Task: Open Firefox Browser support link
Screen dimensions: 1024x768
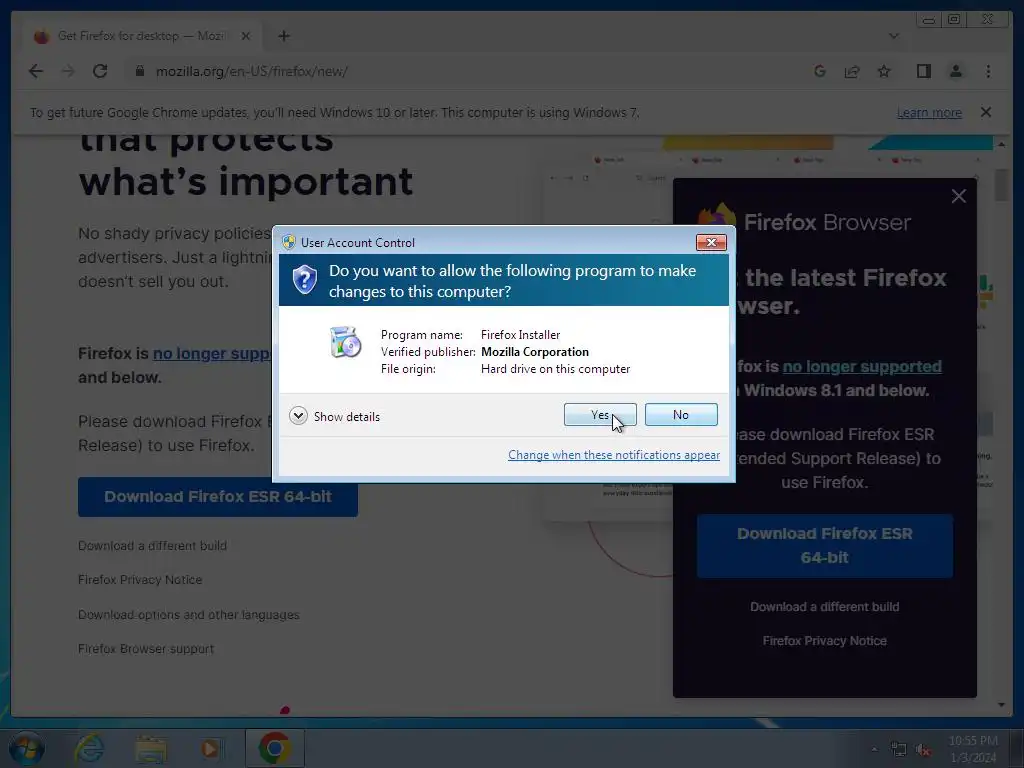Action: [146, 648]
